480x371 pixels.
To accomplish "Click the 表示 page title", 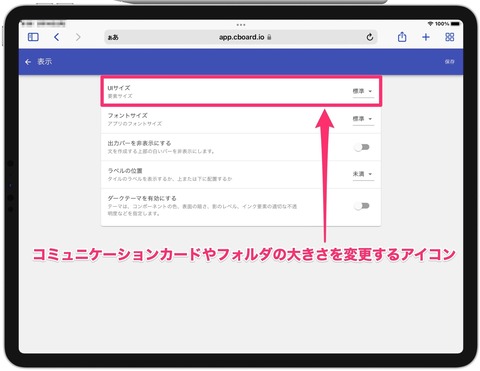I will click(45, 62).
